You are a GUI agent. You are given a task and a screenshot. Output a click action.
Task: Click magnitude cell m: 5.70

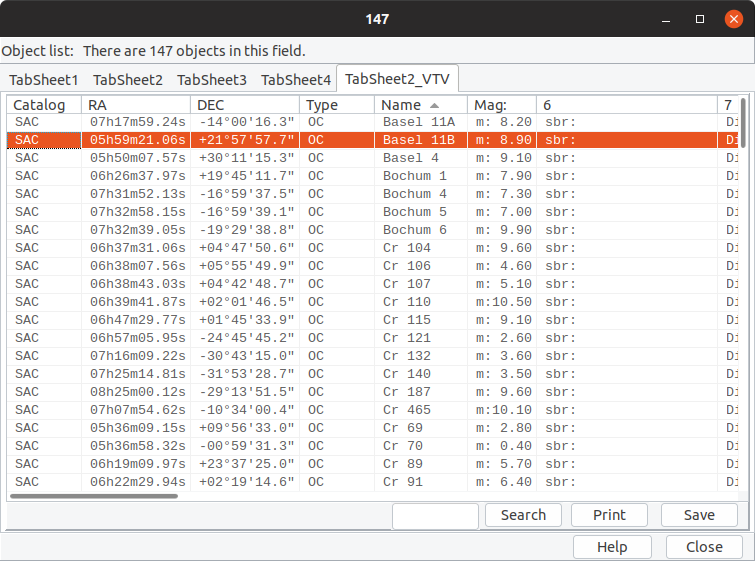pyautogui.click(x=504, y=464)
